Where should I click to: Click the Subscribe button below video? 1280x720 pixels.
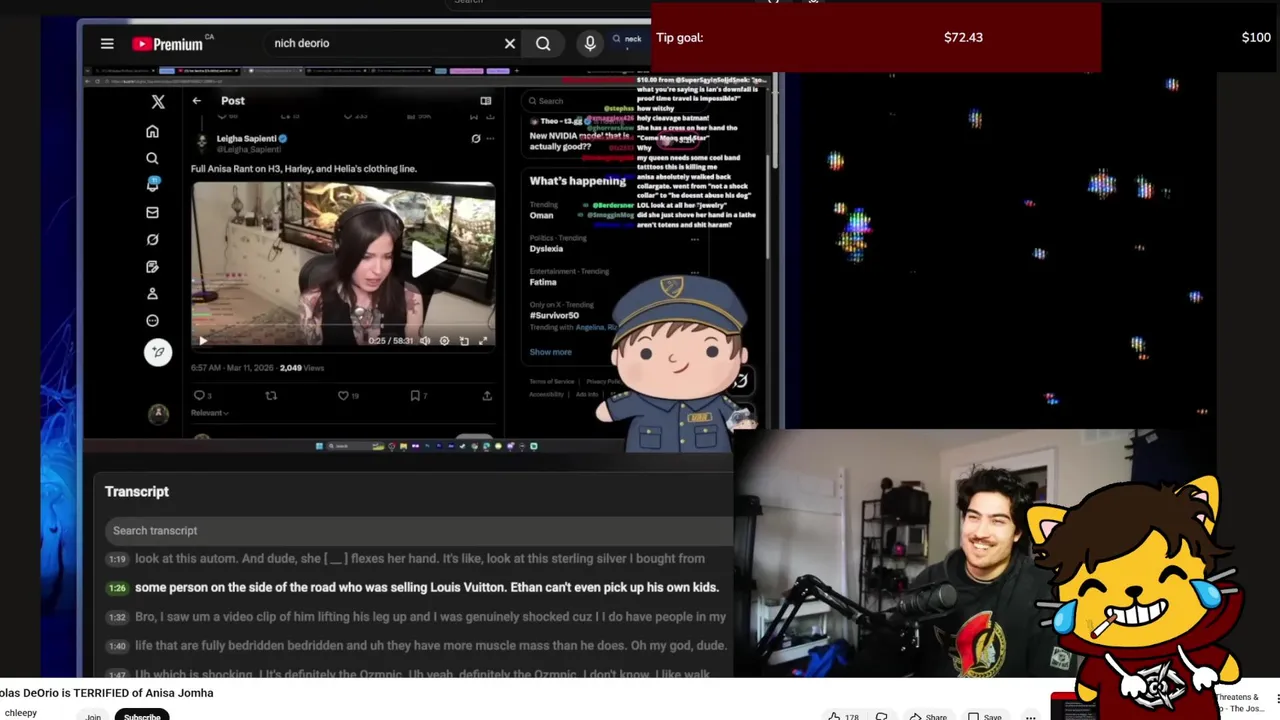point(142,715)
